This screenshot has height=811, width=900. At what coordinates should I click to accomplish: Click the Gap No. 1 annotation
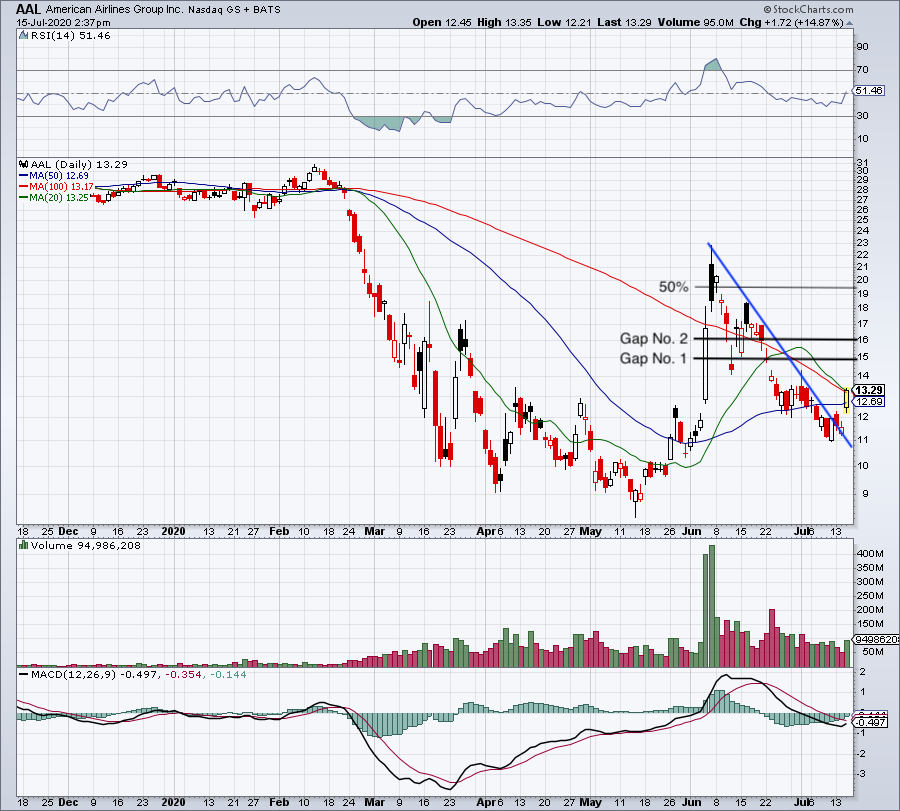pos(653,359)
